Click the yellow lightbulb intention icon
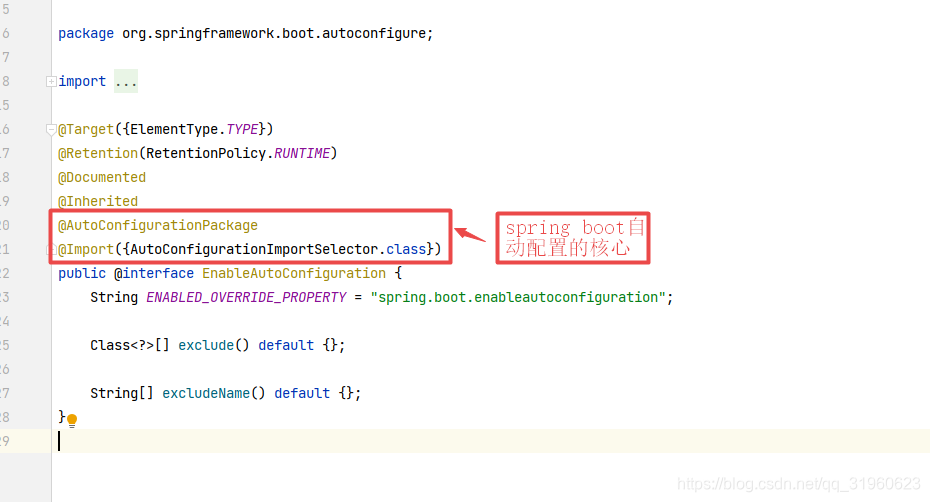 point(72,420)
